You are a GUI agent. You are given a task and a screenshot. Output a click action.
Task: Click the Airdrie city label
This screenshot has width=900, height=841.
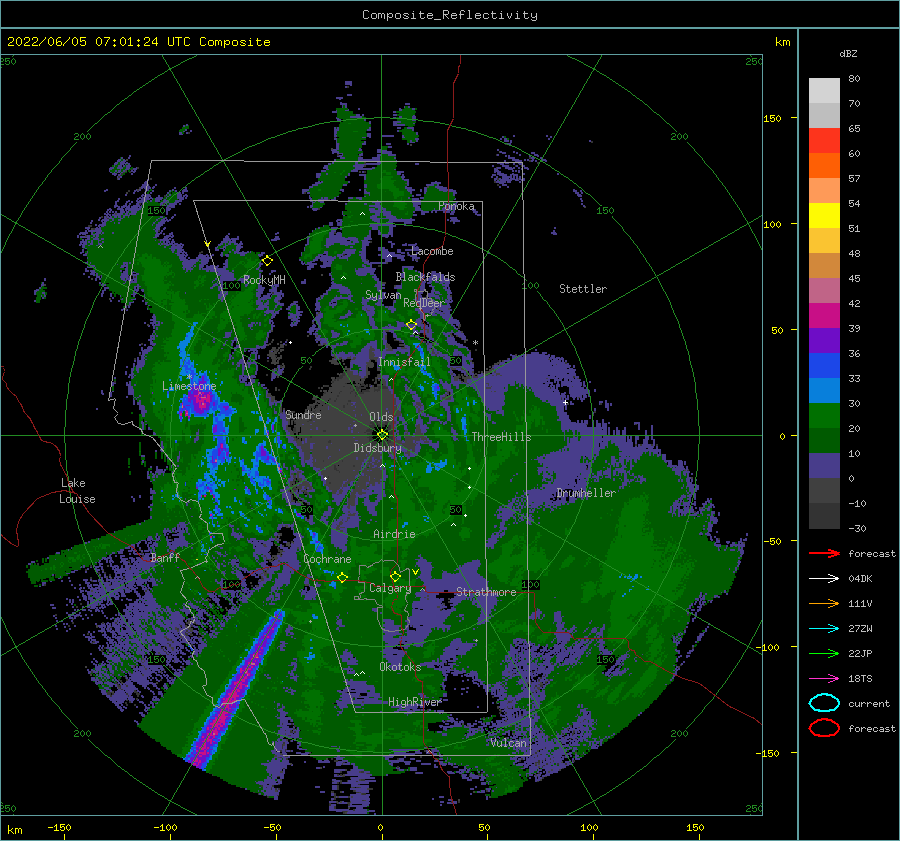(x=394, y=534)
